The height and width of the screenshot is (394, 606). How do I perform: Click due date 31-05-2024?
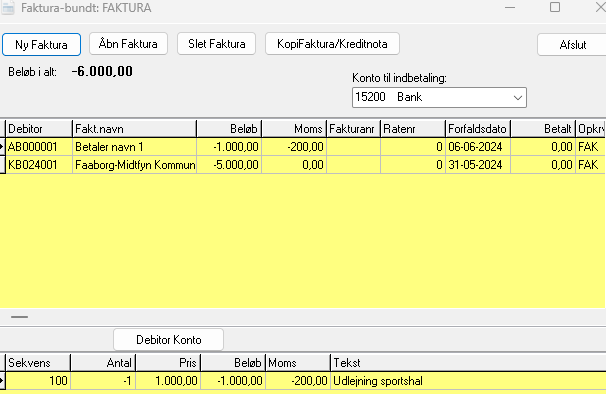(x=478, y=165)
